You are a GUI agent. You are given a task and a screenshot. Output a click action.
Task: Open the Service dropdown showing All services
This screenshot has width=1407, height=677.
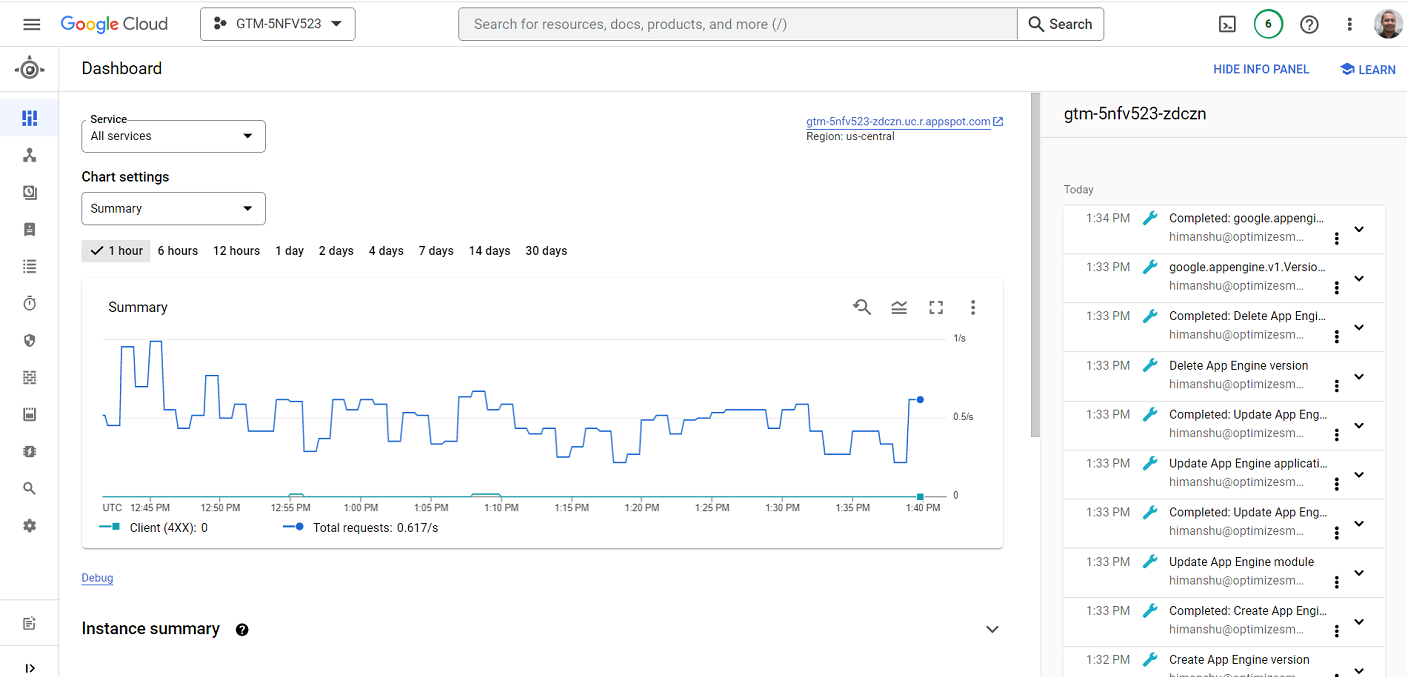(x=173, y=136)
